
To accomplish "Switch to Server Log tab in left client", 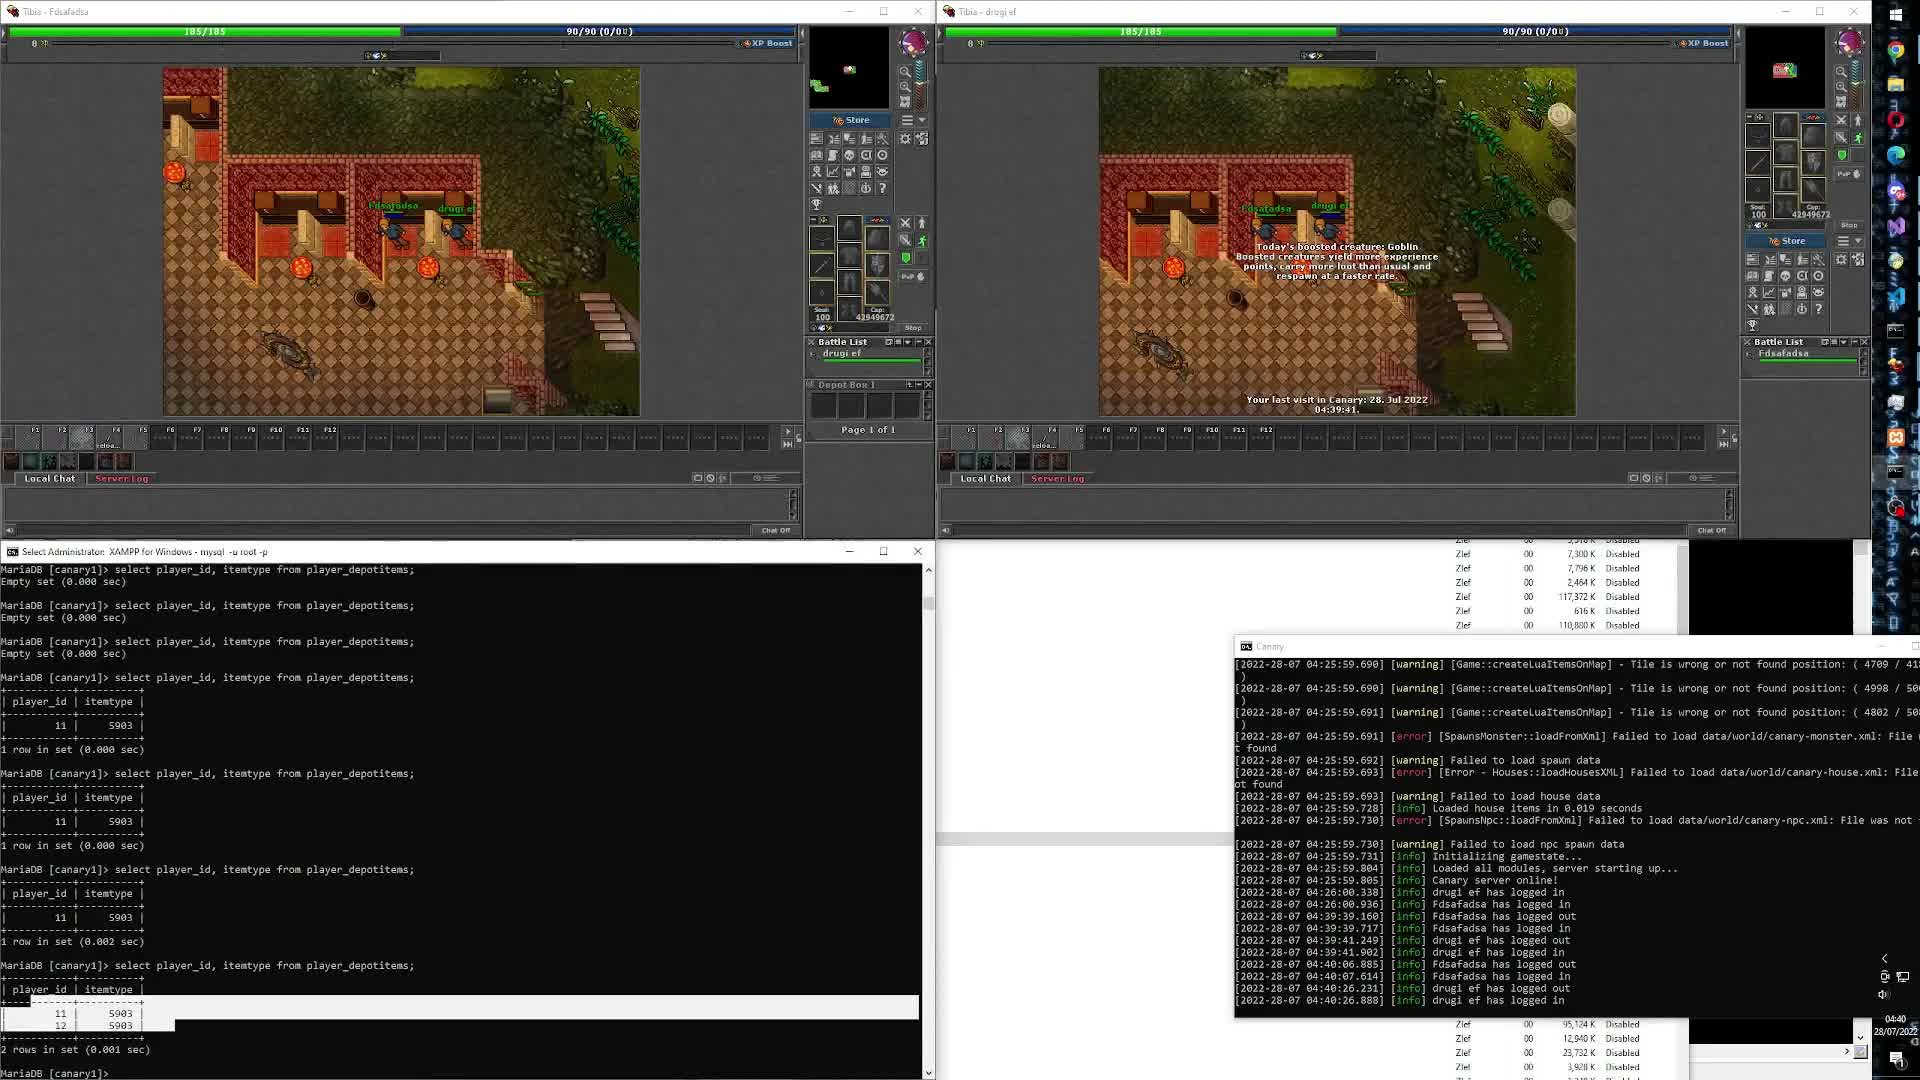I will point(121,479).
